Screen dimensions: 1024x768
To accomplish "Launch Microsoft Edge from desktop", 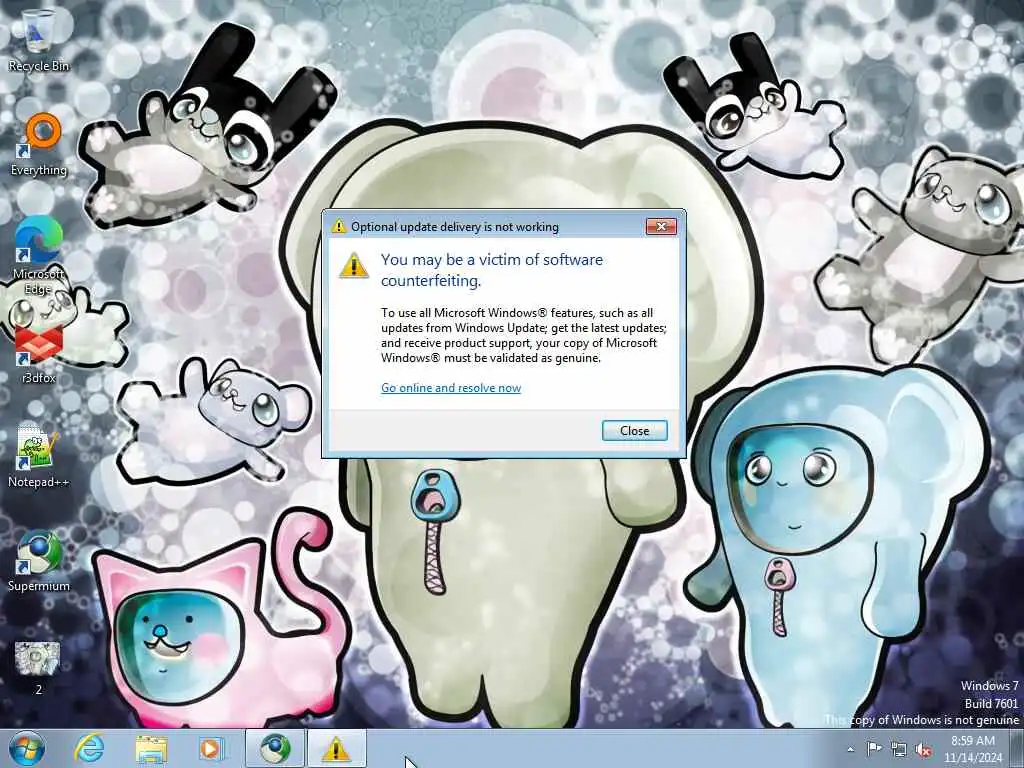I will click(38, 255).
